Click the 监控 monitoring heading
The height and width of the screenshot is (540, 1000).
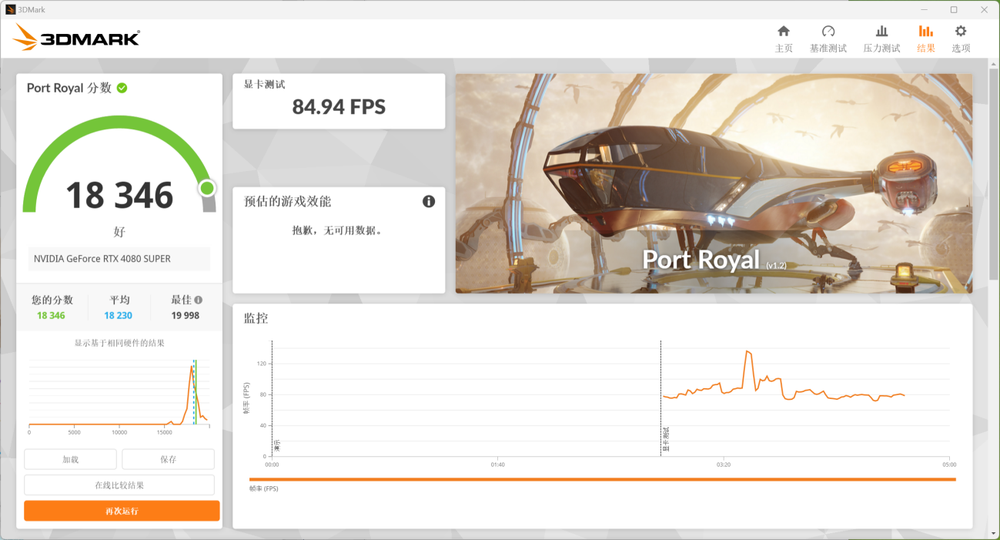point(256,318)
